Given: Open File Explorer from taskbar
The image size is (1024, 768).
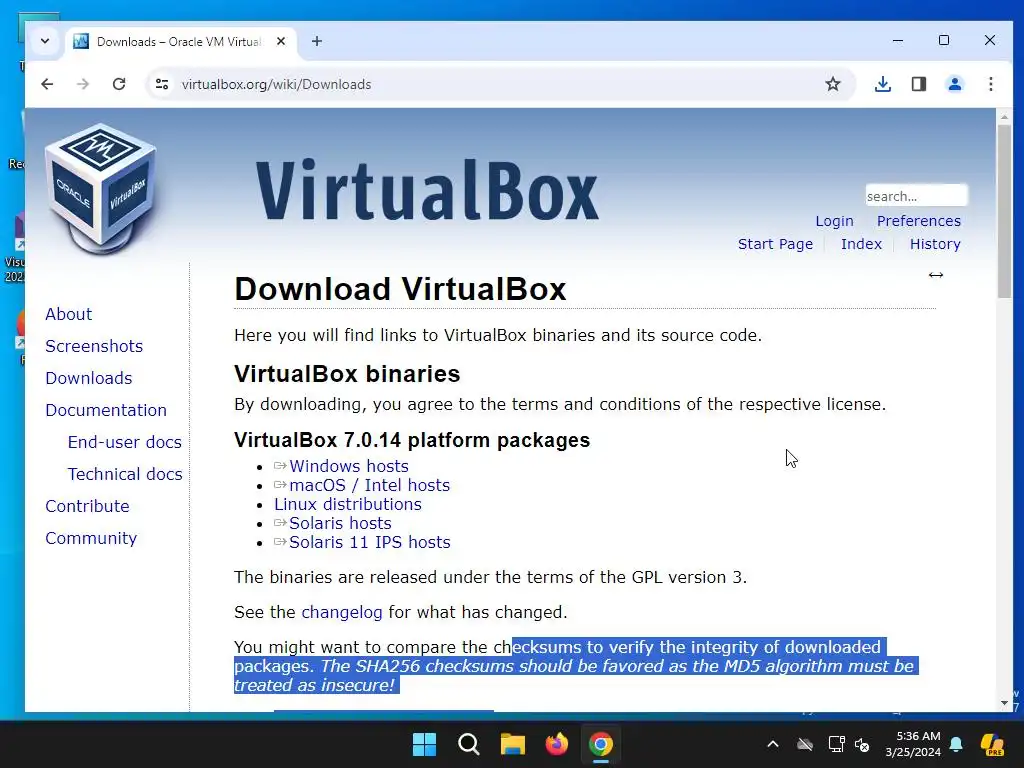Looking at the screenshot, I should pyautogui.click(x=513, y=744).
